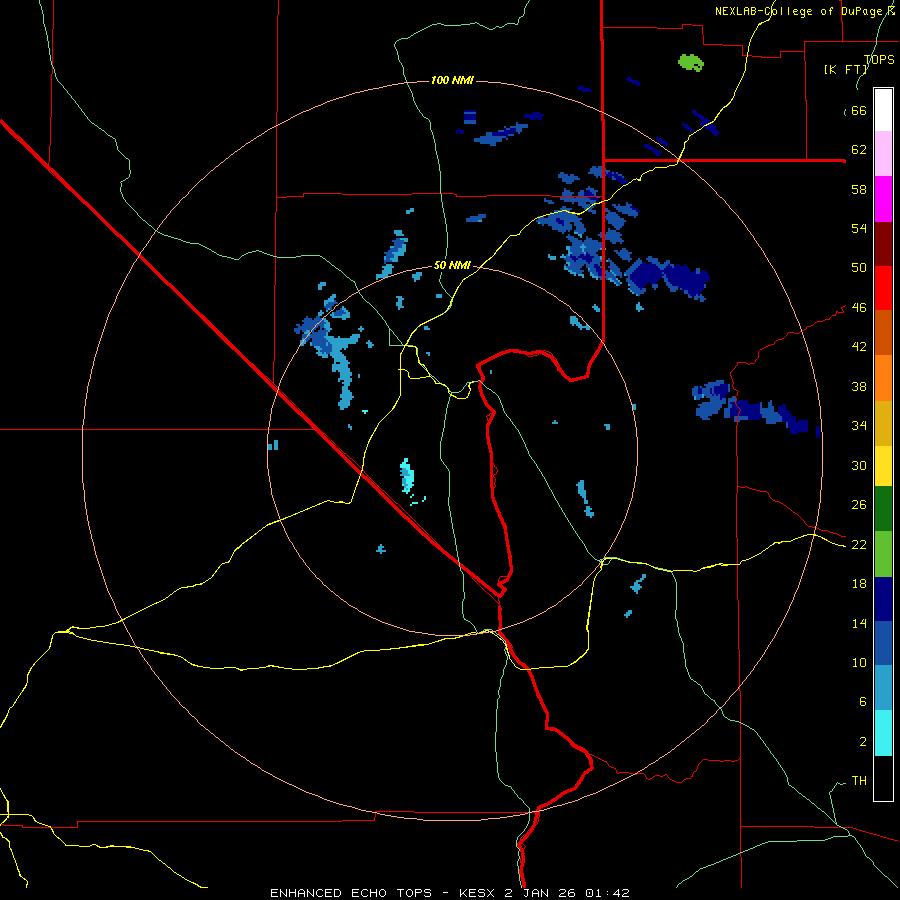The image size is (900, 900).
Task: Select the 62 legend value
Action: click(859, 150)
